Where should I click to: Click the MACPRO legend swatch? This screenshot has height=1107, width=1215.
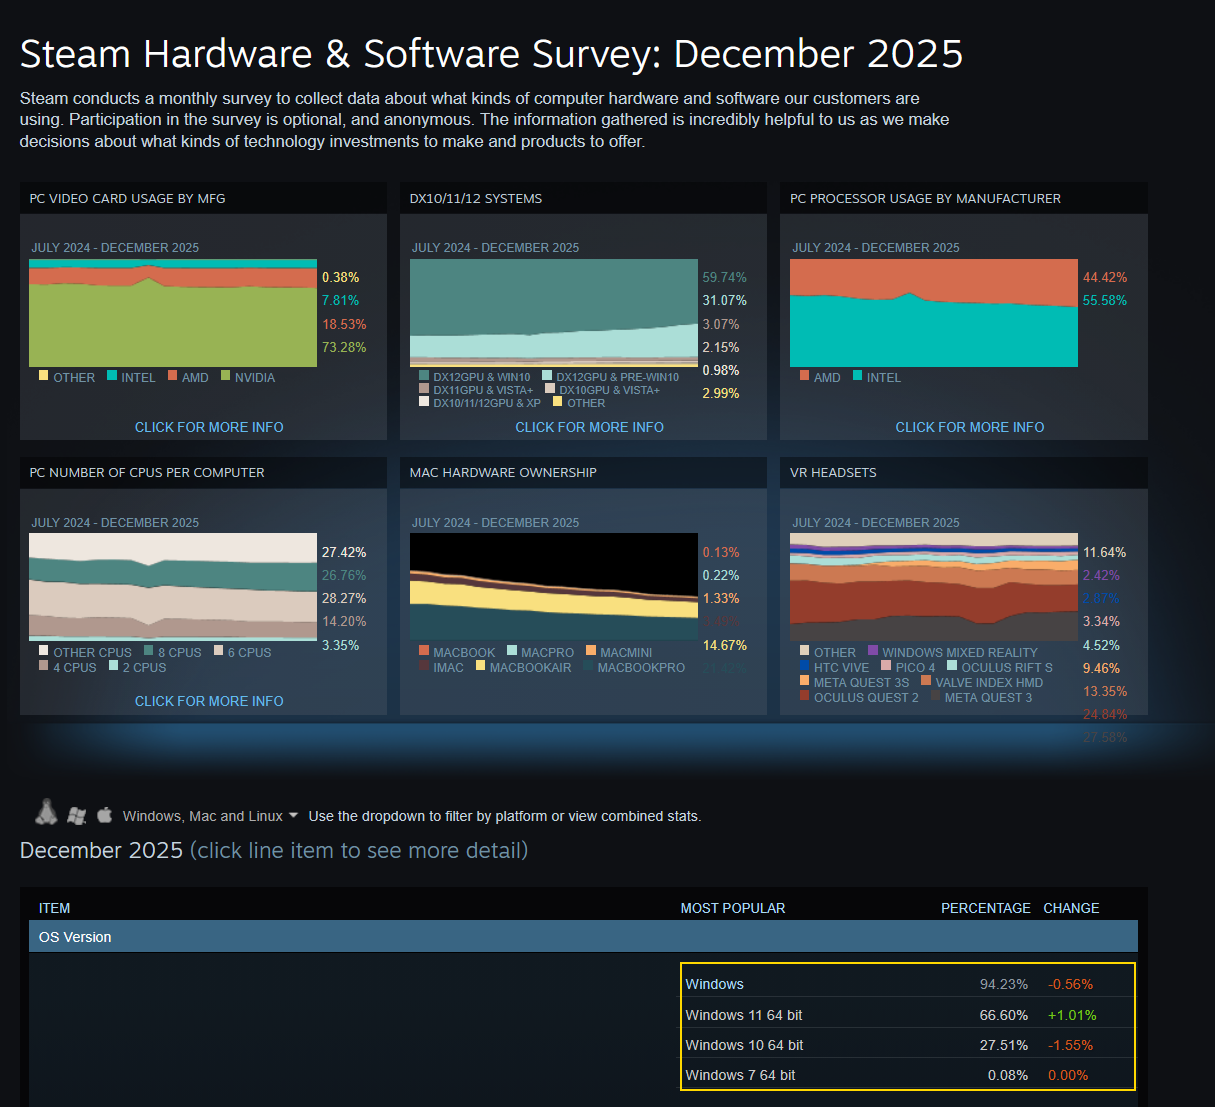tap(512, 651)
